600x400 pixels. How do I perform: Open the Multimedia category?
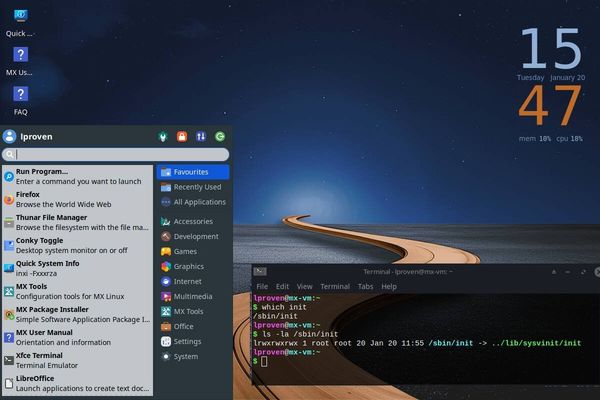[x=193, y=296]
